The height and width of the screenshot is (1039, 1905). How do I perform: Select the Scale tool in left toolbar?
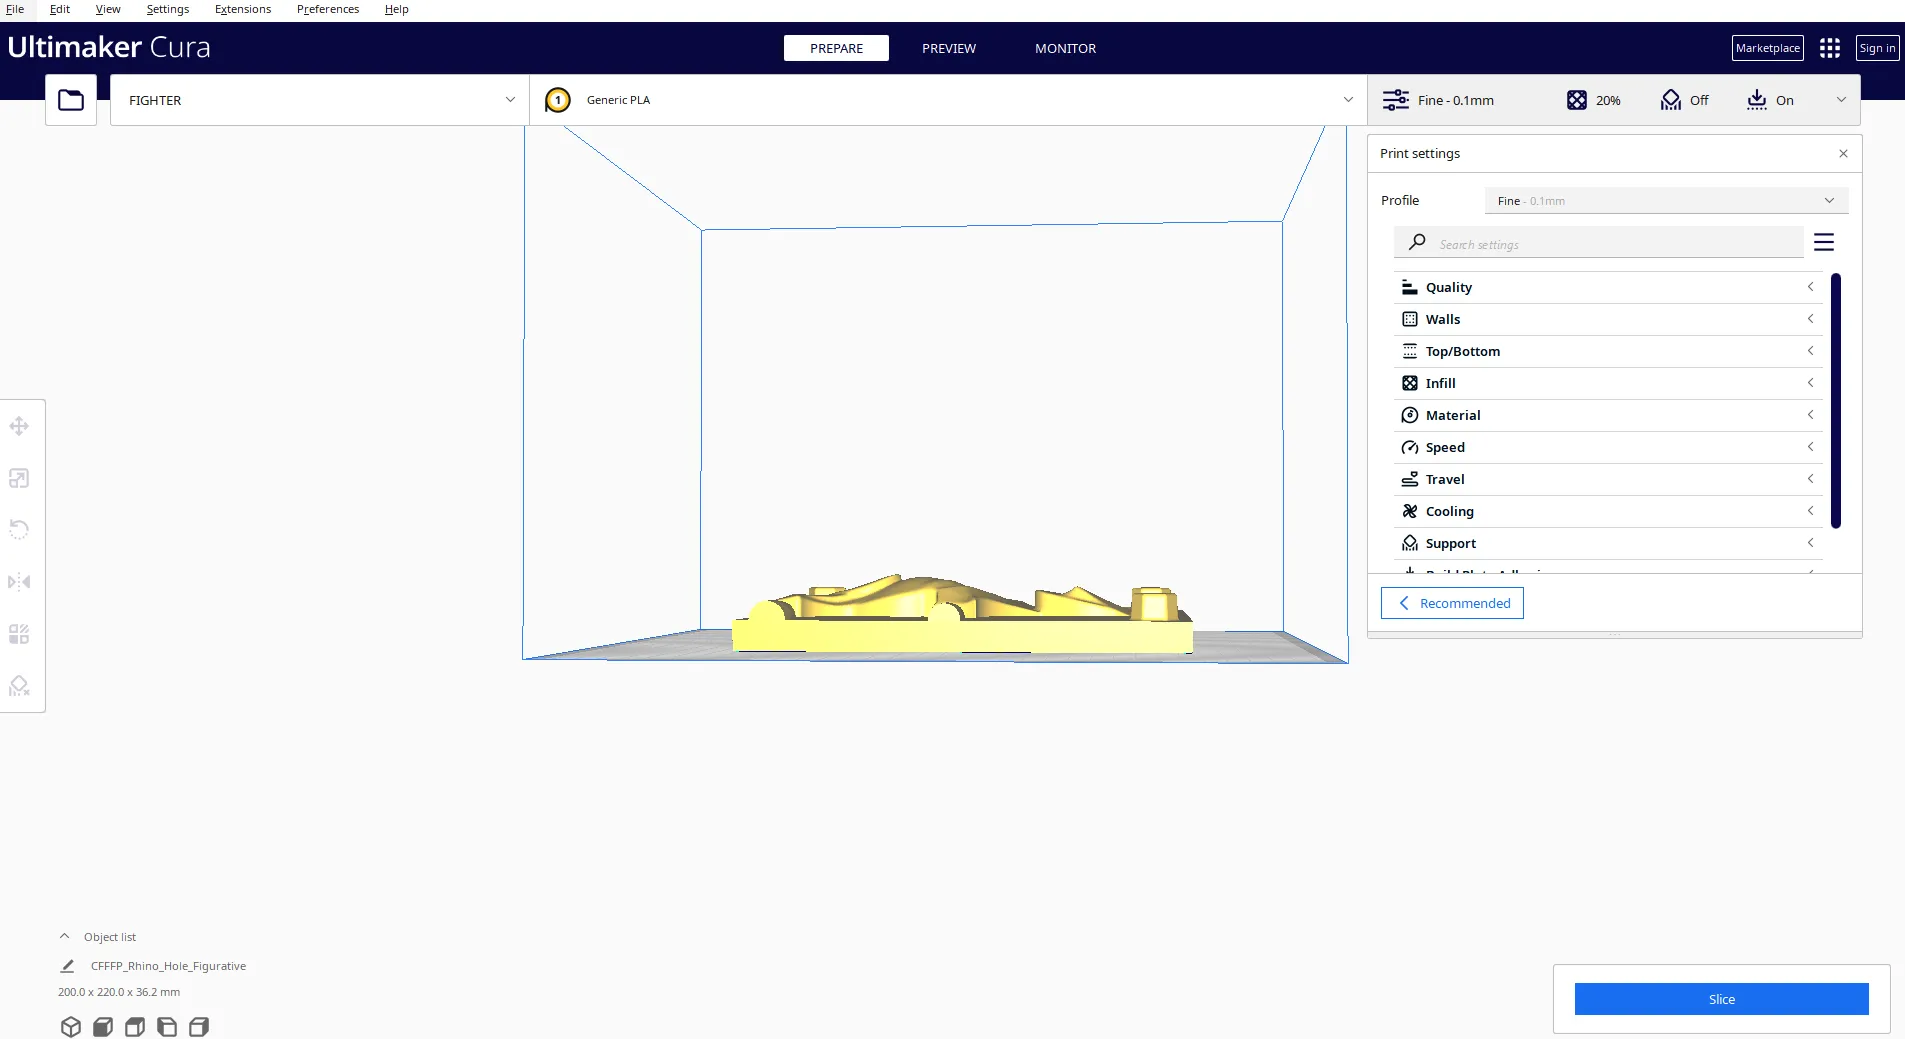[x=19, y=478]
